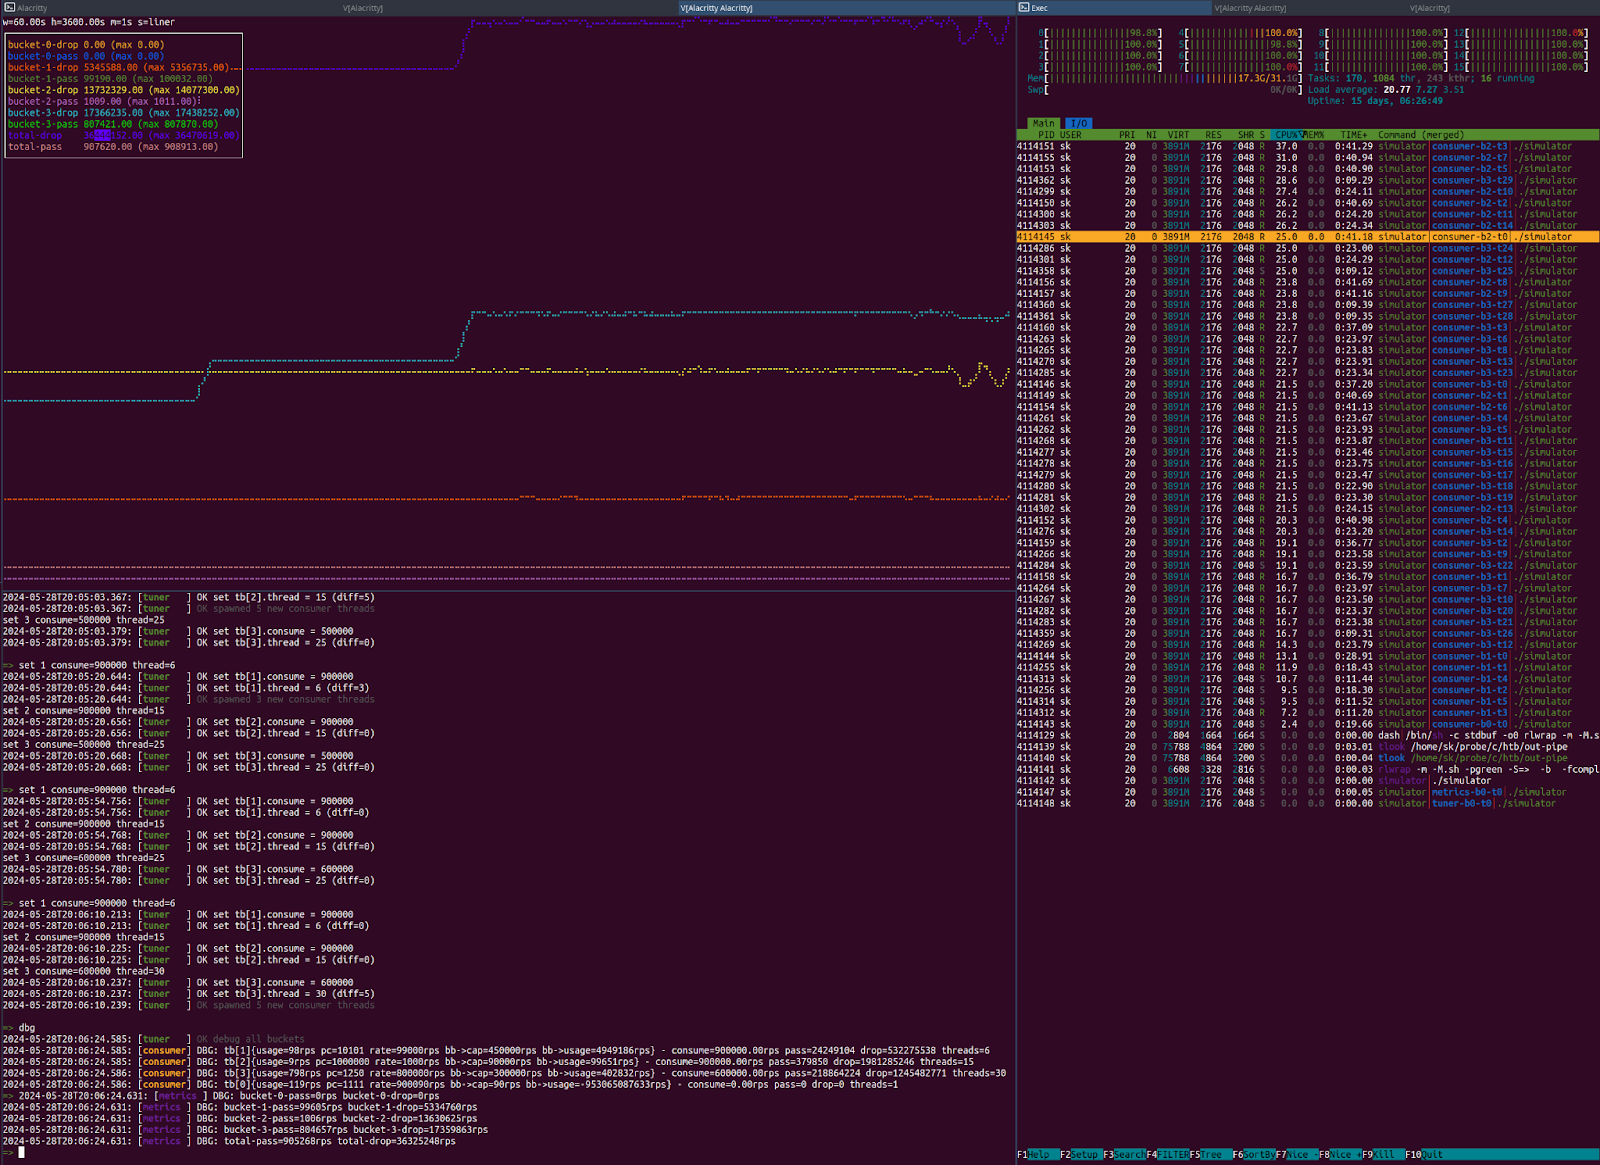
Task: Sort by the USER column header
Action: [1071, 135]
